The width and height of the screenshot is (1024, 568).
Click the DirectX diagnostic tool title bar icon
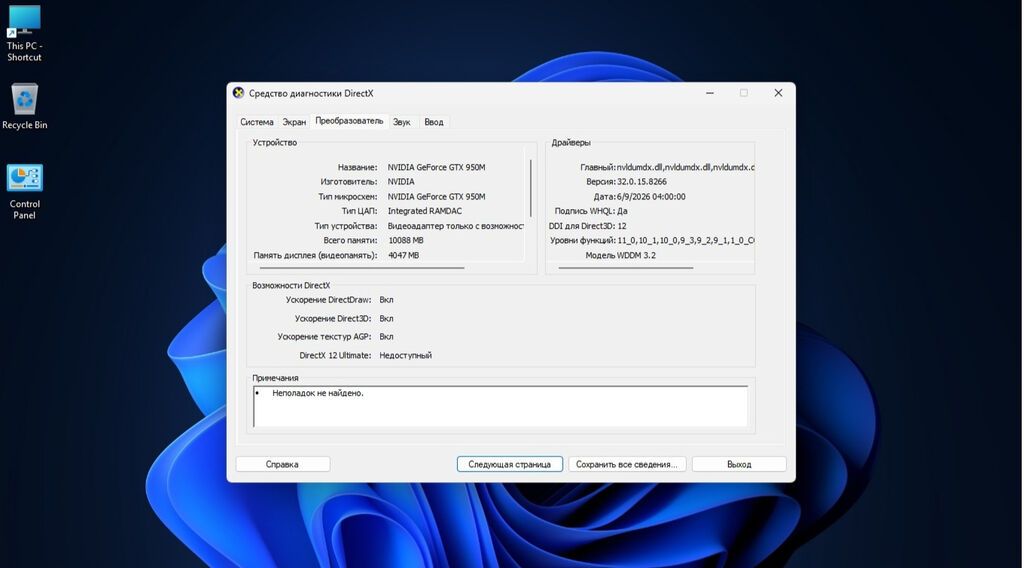click(x=238, y=93)
